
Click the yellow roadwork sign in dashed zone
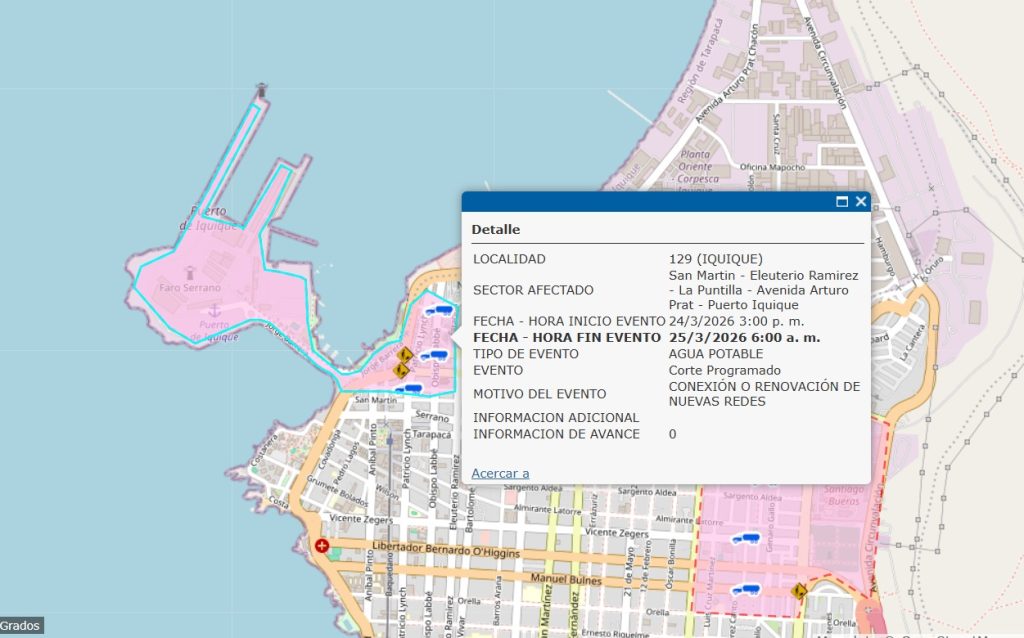(798, 591)
